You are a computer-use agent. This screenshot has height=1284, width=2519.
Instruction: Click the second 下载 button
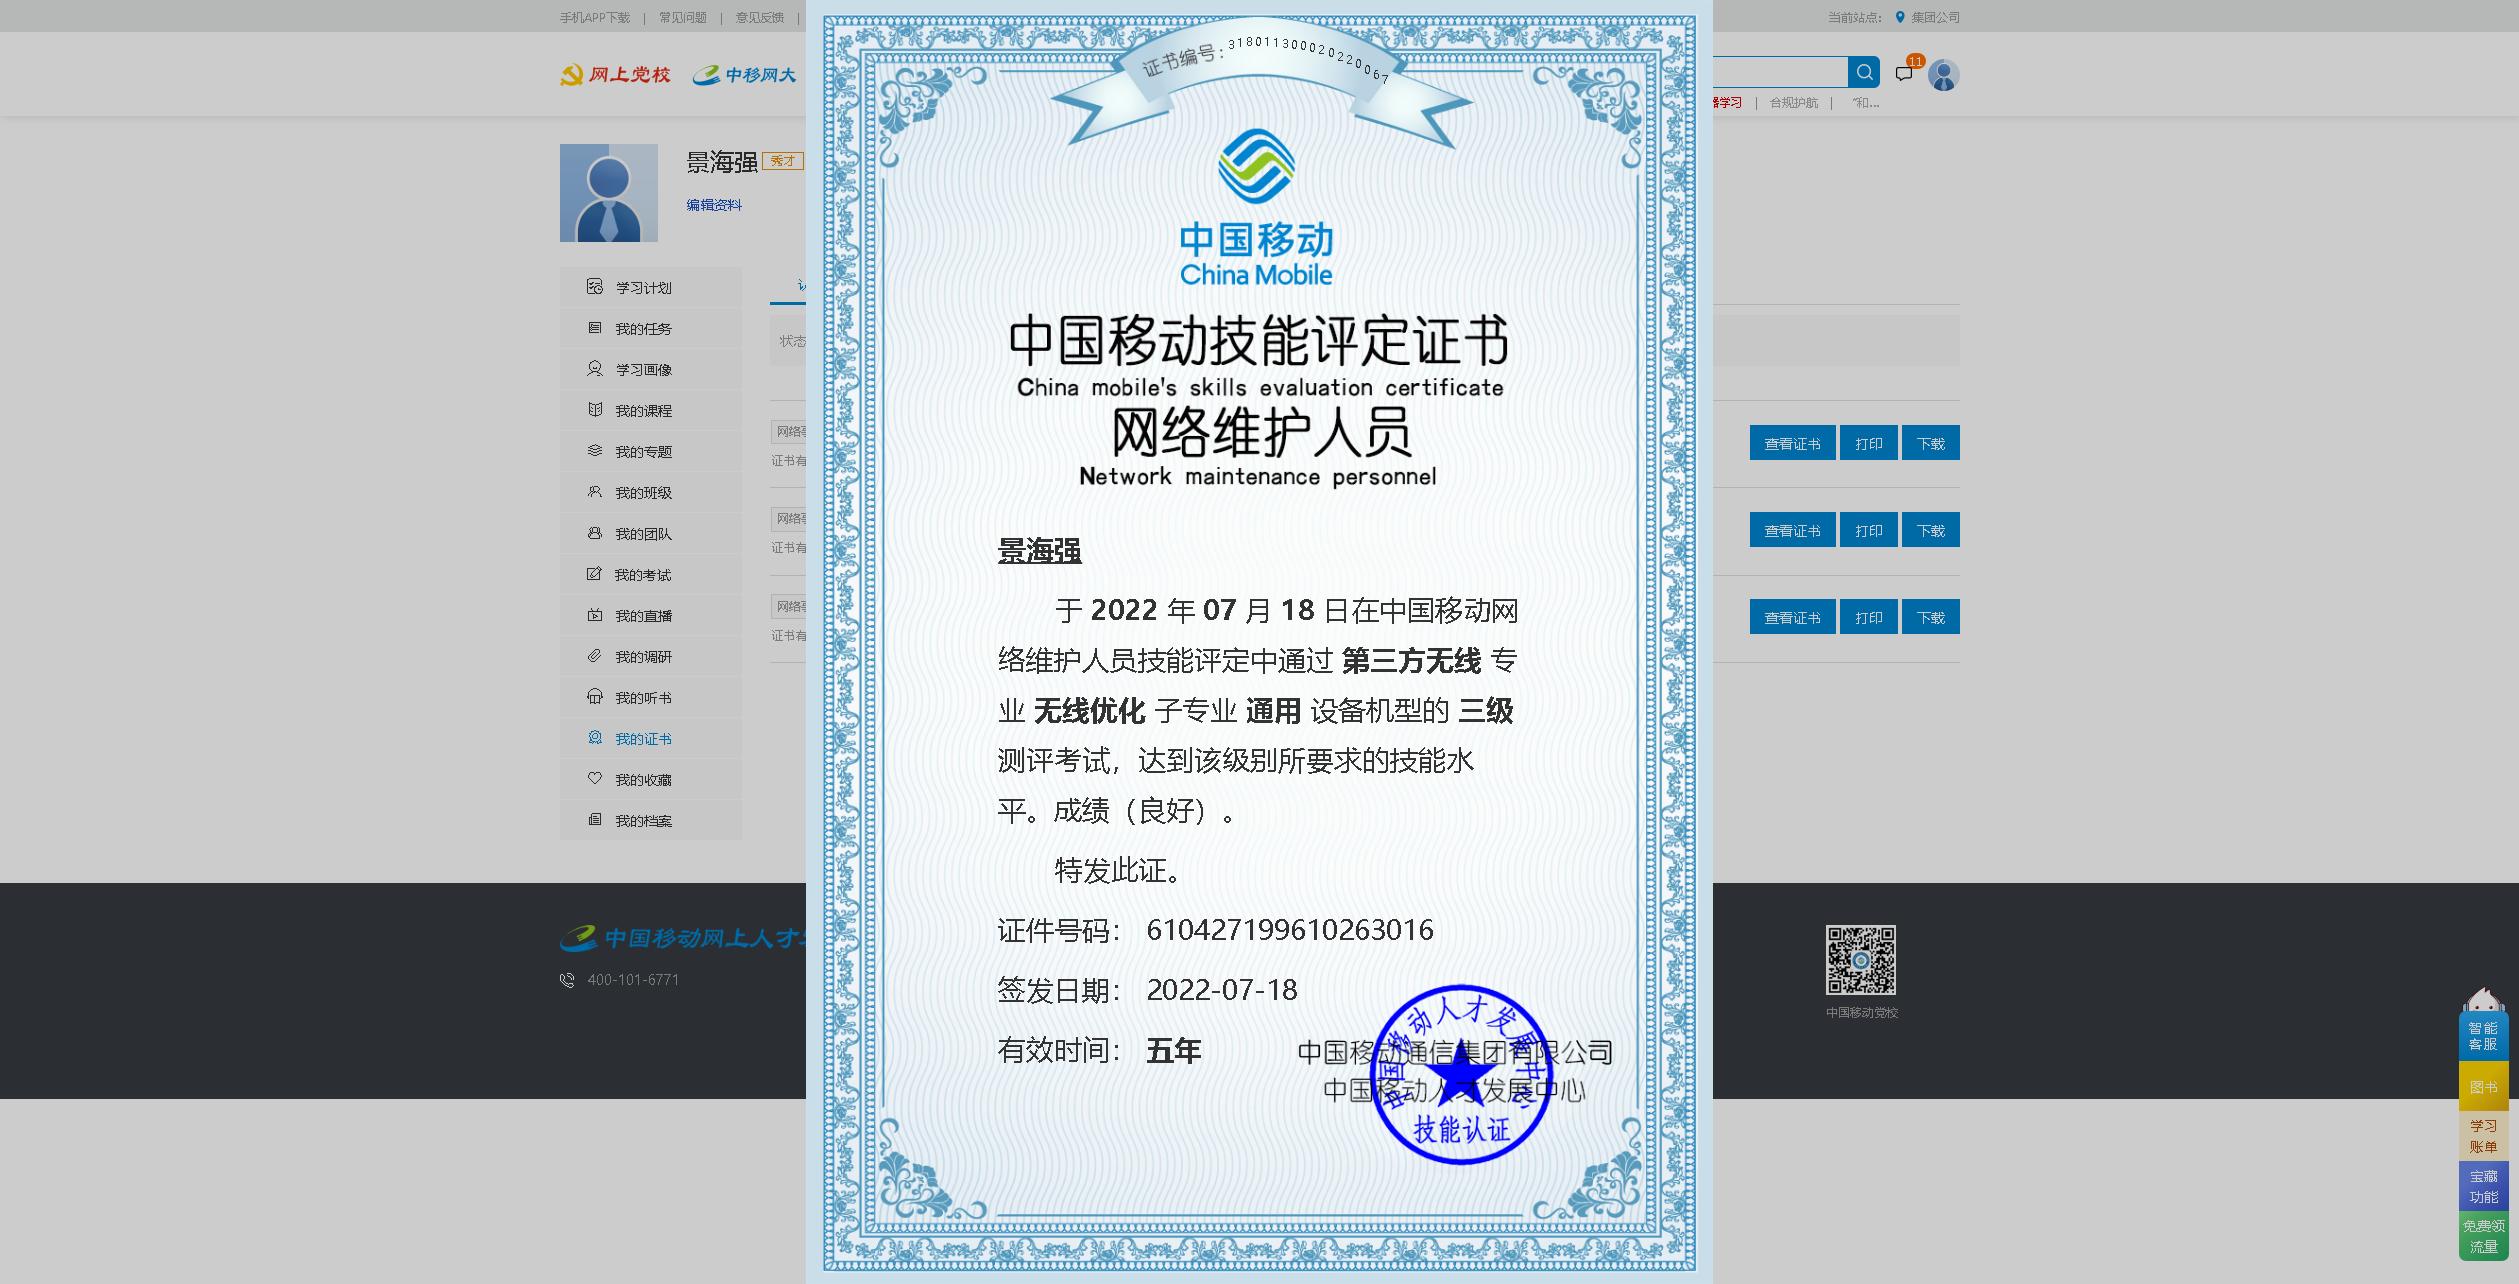1931,530
